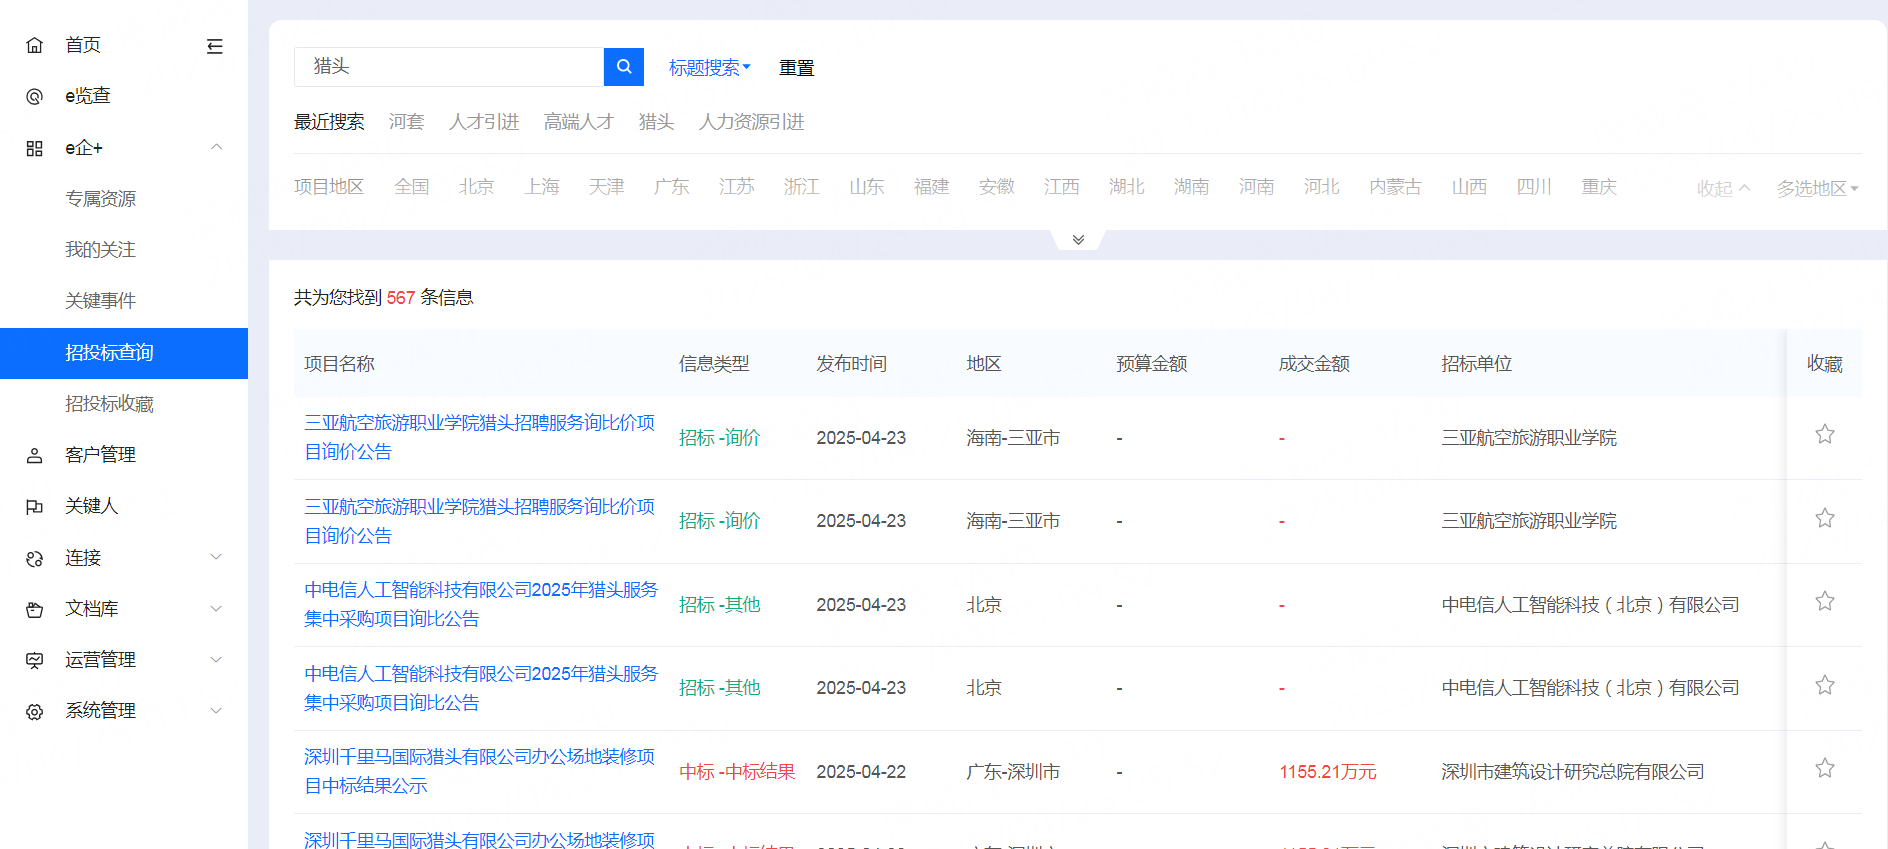Click the 1155.21万元 amount cell
This screenshot has height=849, width=1888.
click(1328, 772)
